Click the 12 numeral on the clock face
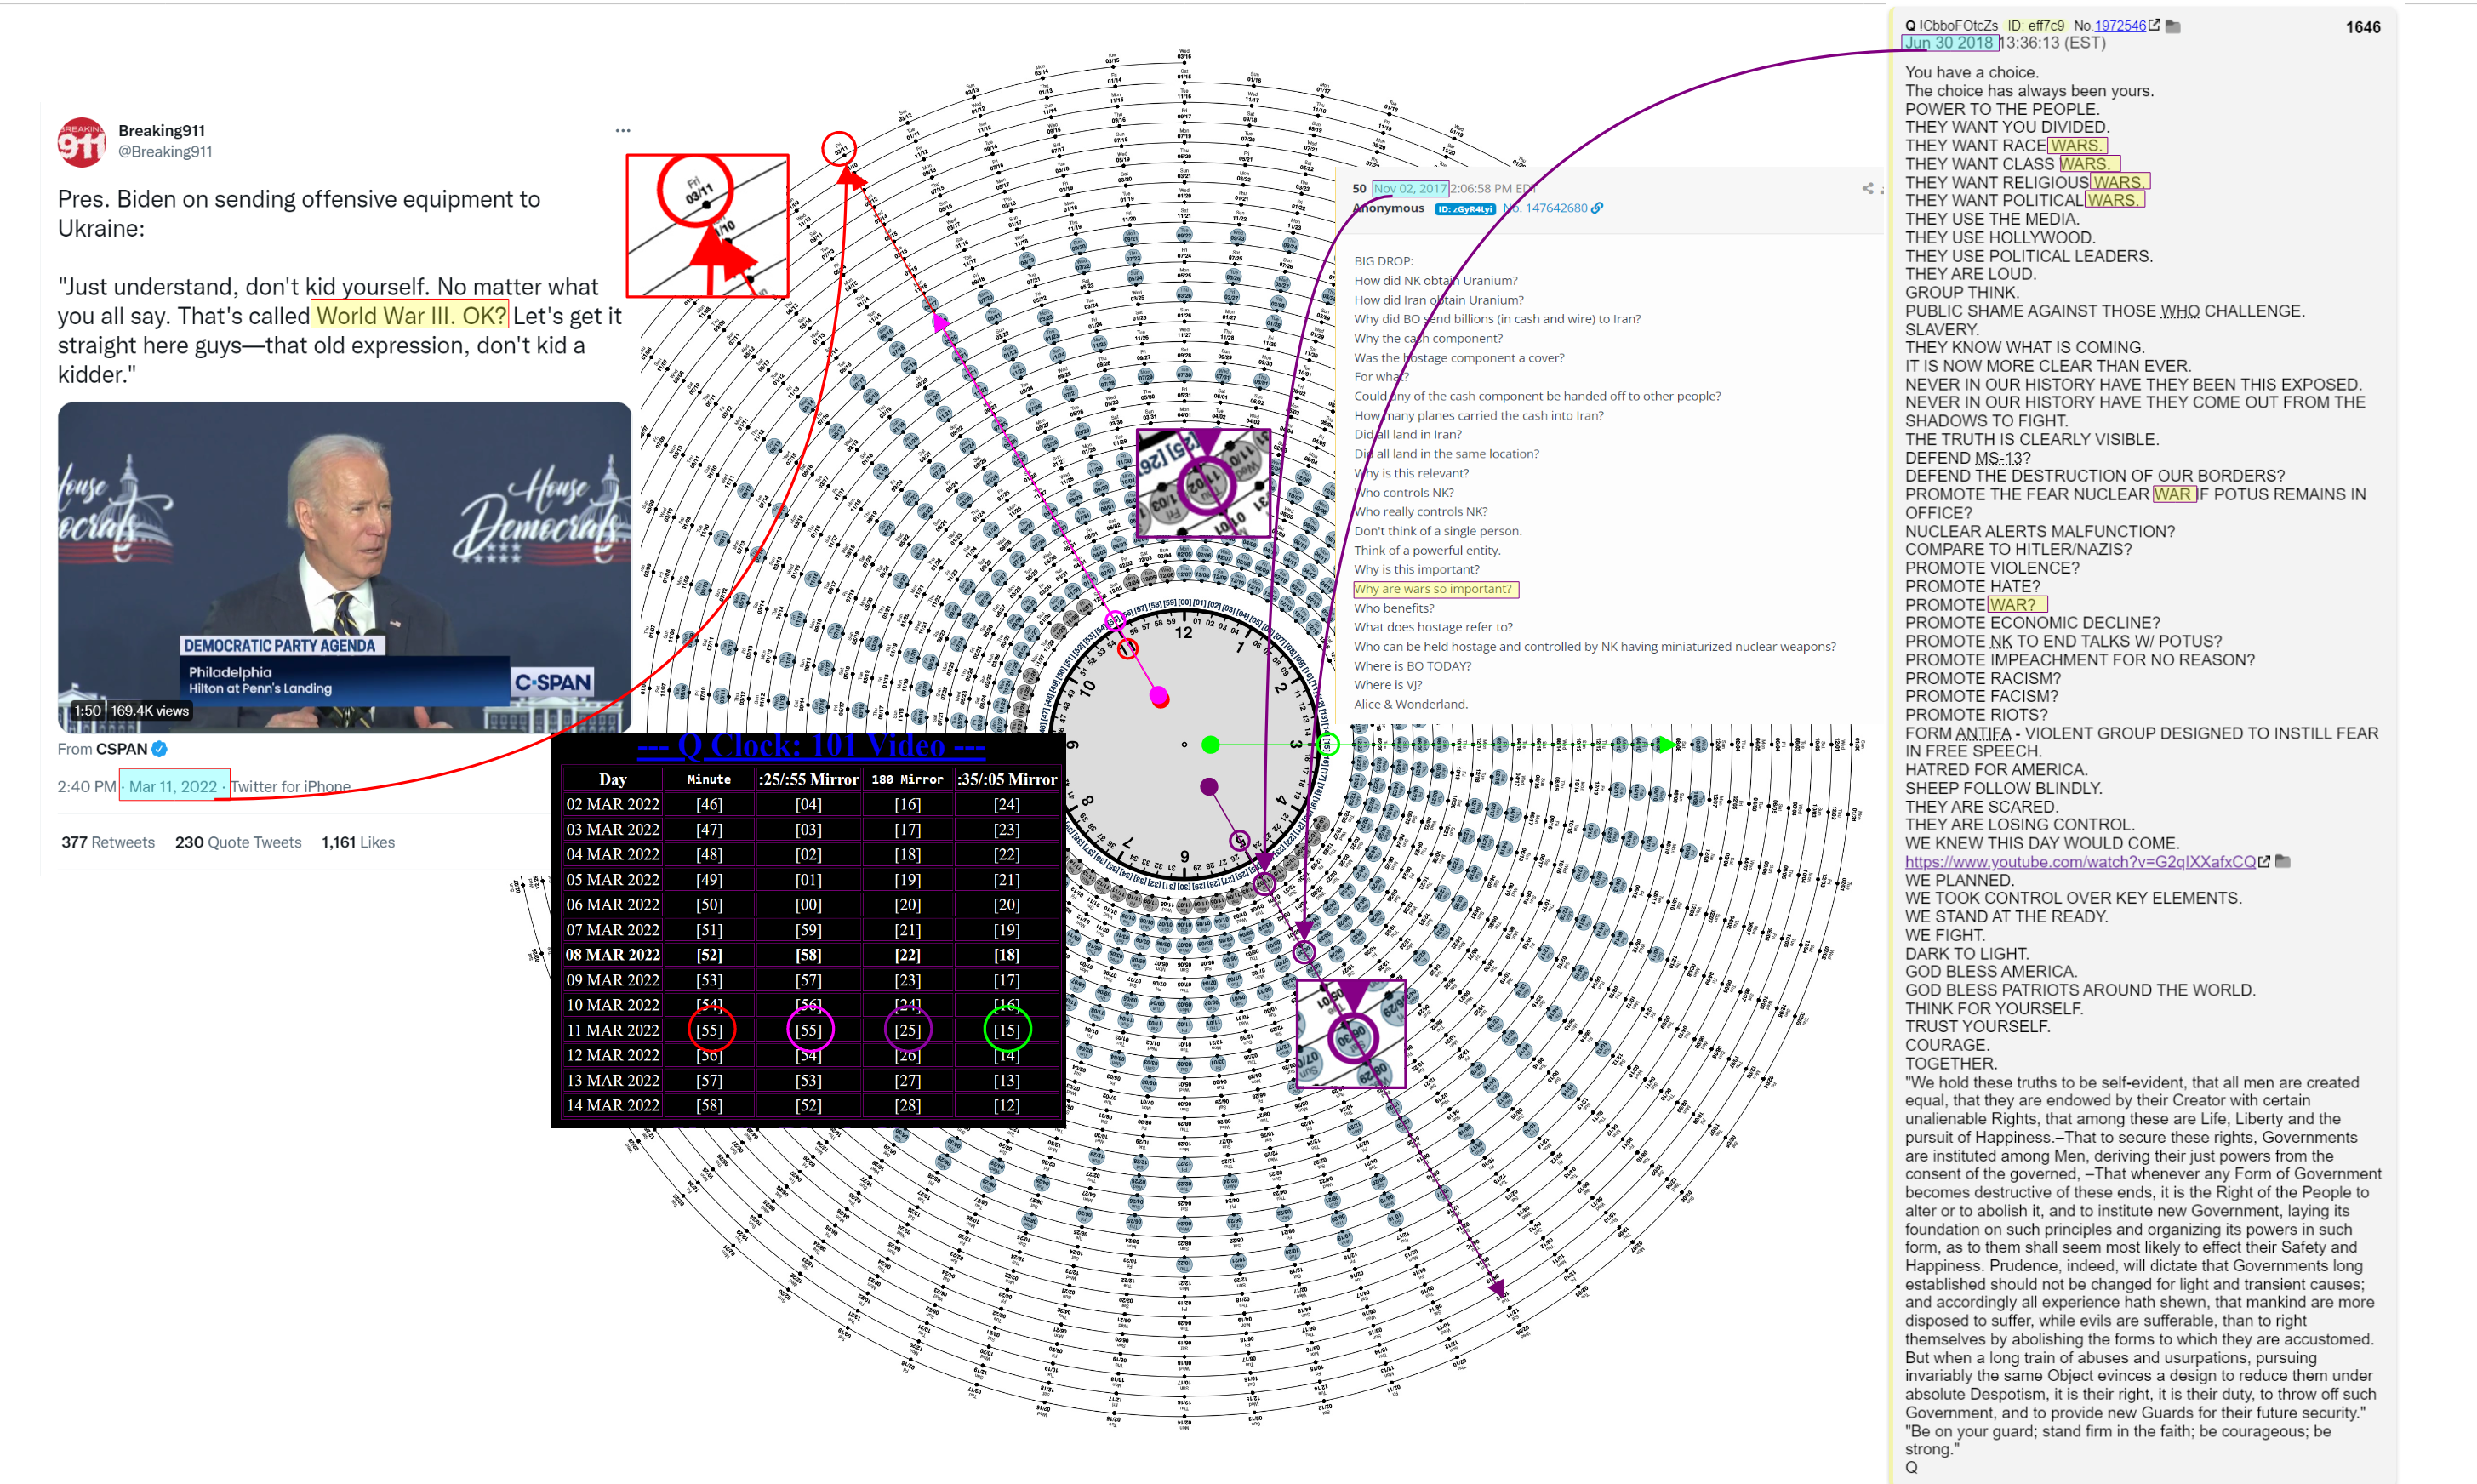 click(x=1183, y=633)
